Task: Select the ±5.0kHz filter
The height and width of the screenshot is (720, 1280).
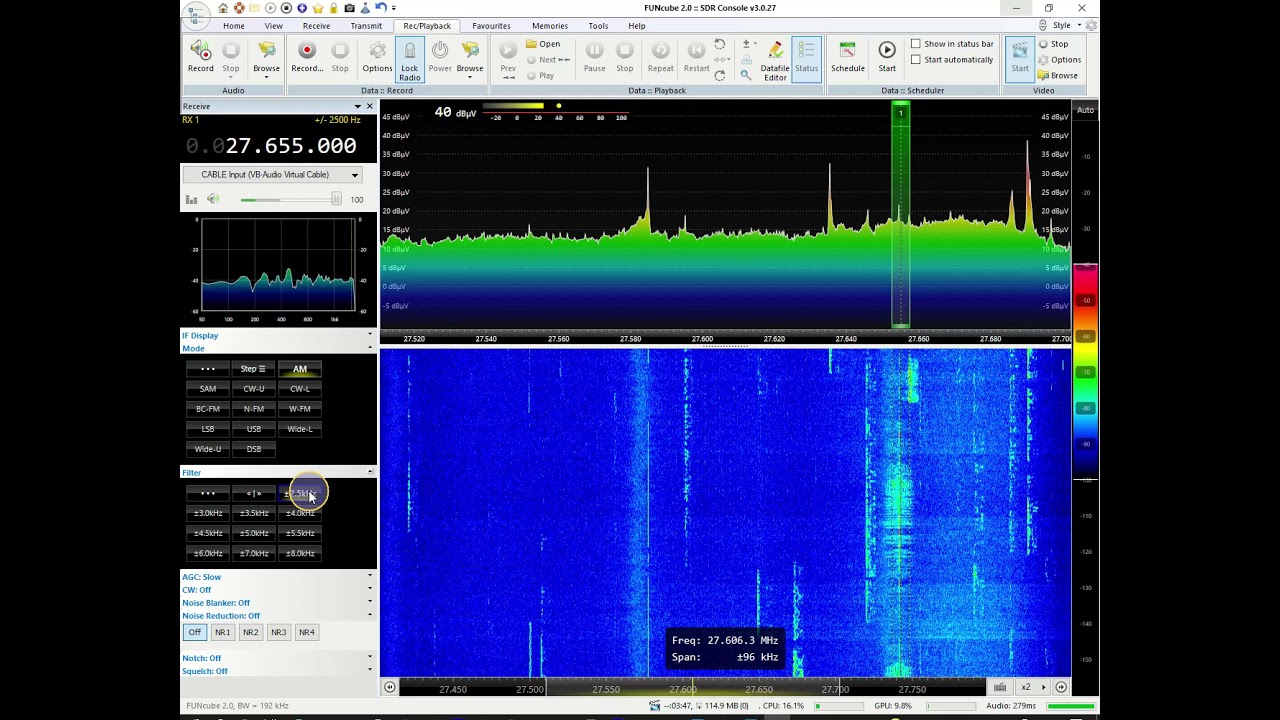Action: [254, 533]
